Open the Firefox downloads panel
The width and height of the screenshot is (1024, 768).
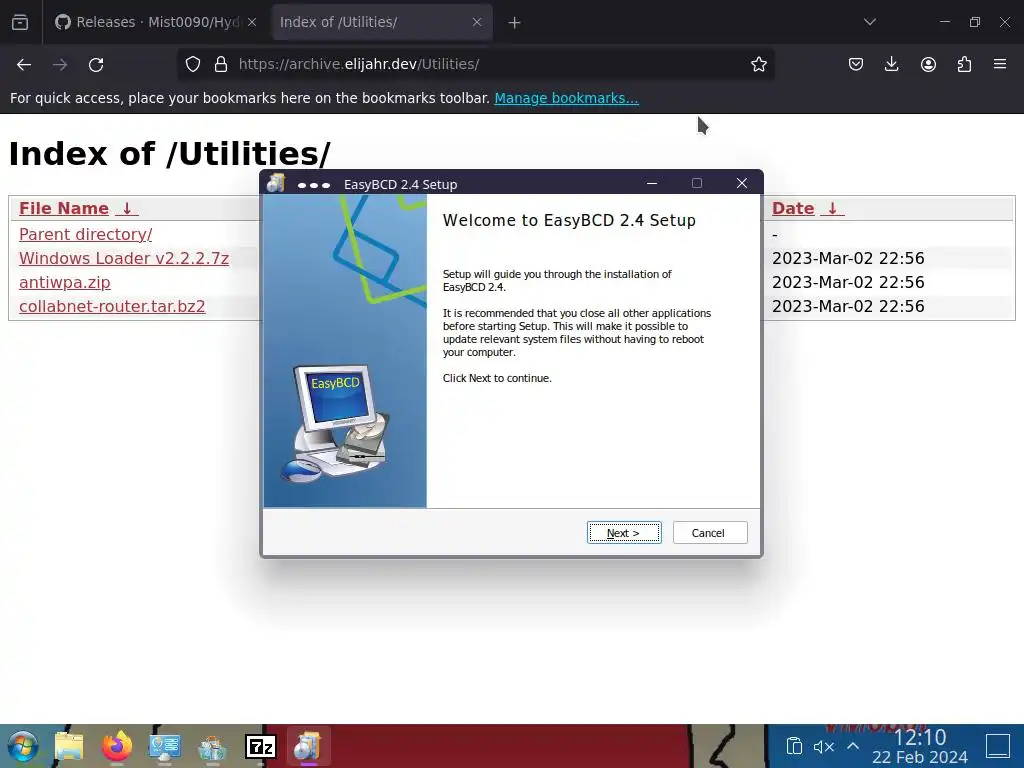[x=891, y=64]
